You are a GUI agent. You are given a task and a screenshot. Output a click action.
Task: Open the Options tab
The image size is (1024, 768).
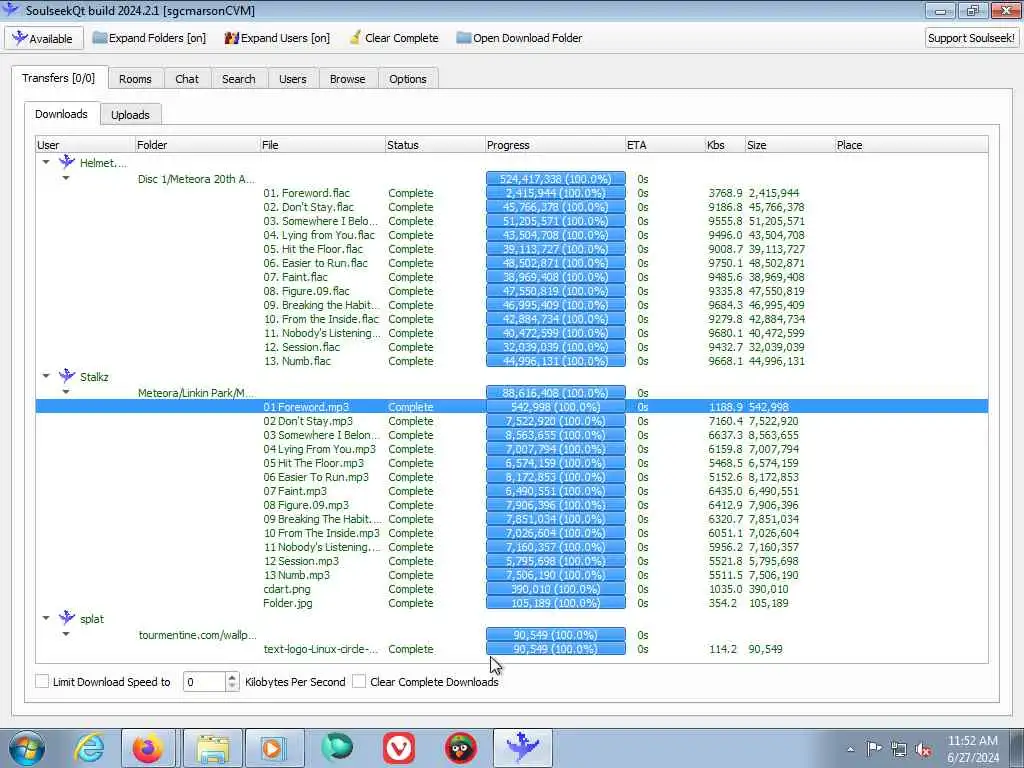point(408,78)
